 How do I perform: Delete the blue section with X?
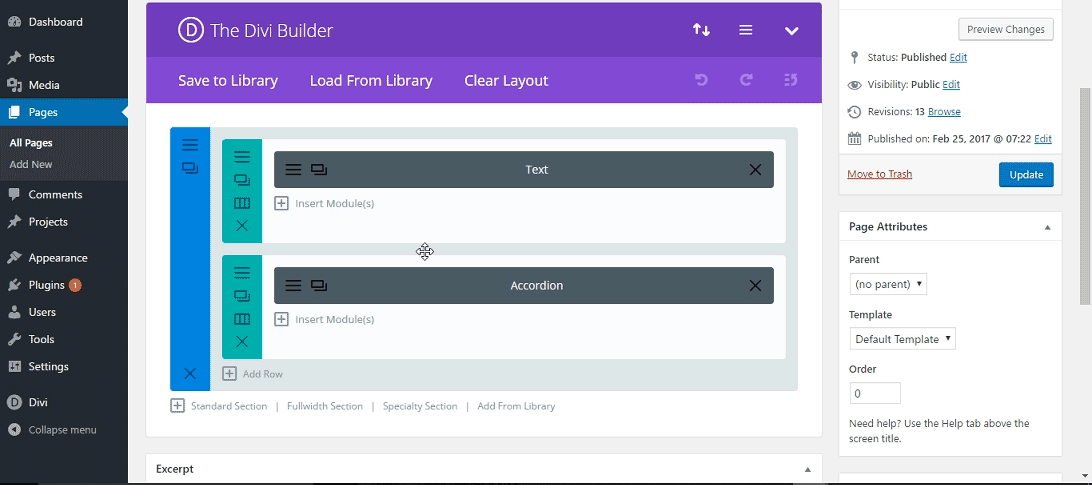190,374
